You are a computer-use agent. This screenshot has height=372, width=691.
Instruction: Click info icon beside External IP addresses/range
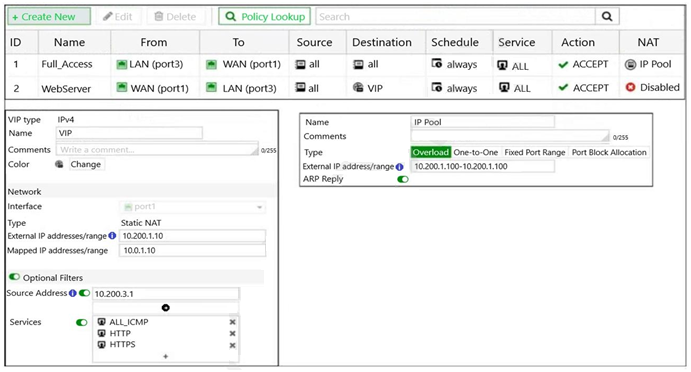tap(112, 236)
